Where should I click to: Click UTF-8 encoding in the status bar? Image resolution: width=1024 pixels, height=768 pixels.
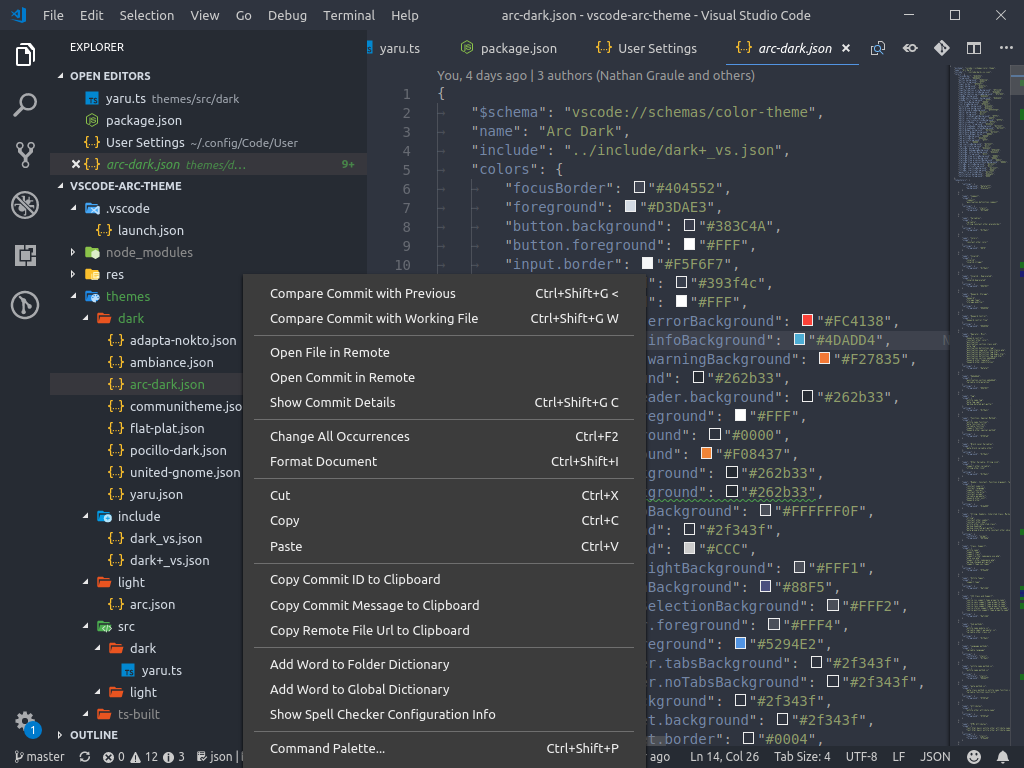(x=861, y=756)
